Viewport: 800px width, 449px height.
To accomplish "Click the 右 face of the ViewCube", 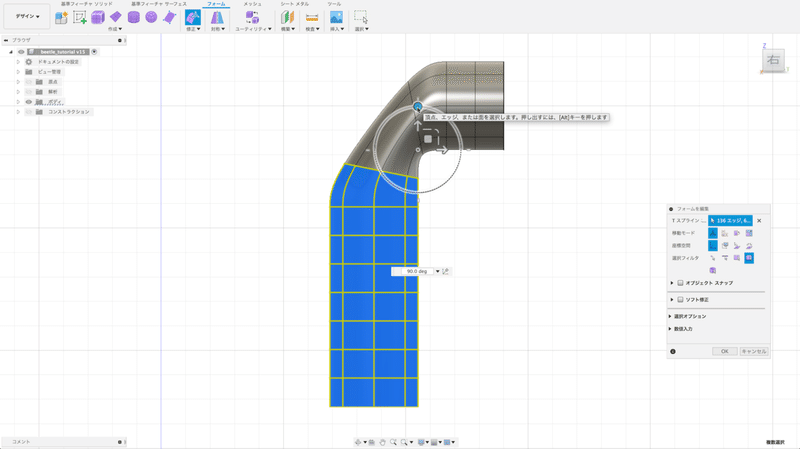I will 773,60.
